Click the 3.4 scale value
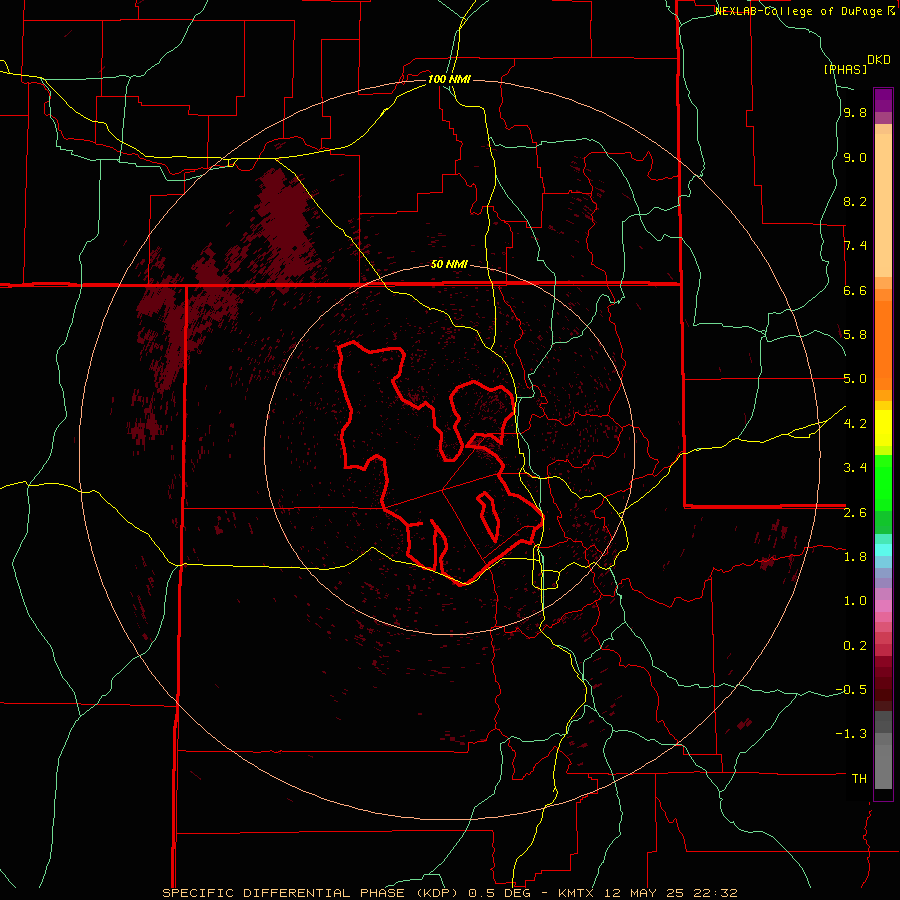Screen dimensions: 900x900 pos(855,468)
